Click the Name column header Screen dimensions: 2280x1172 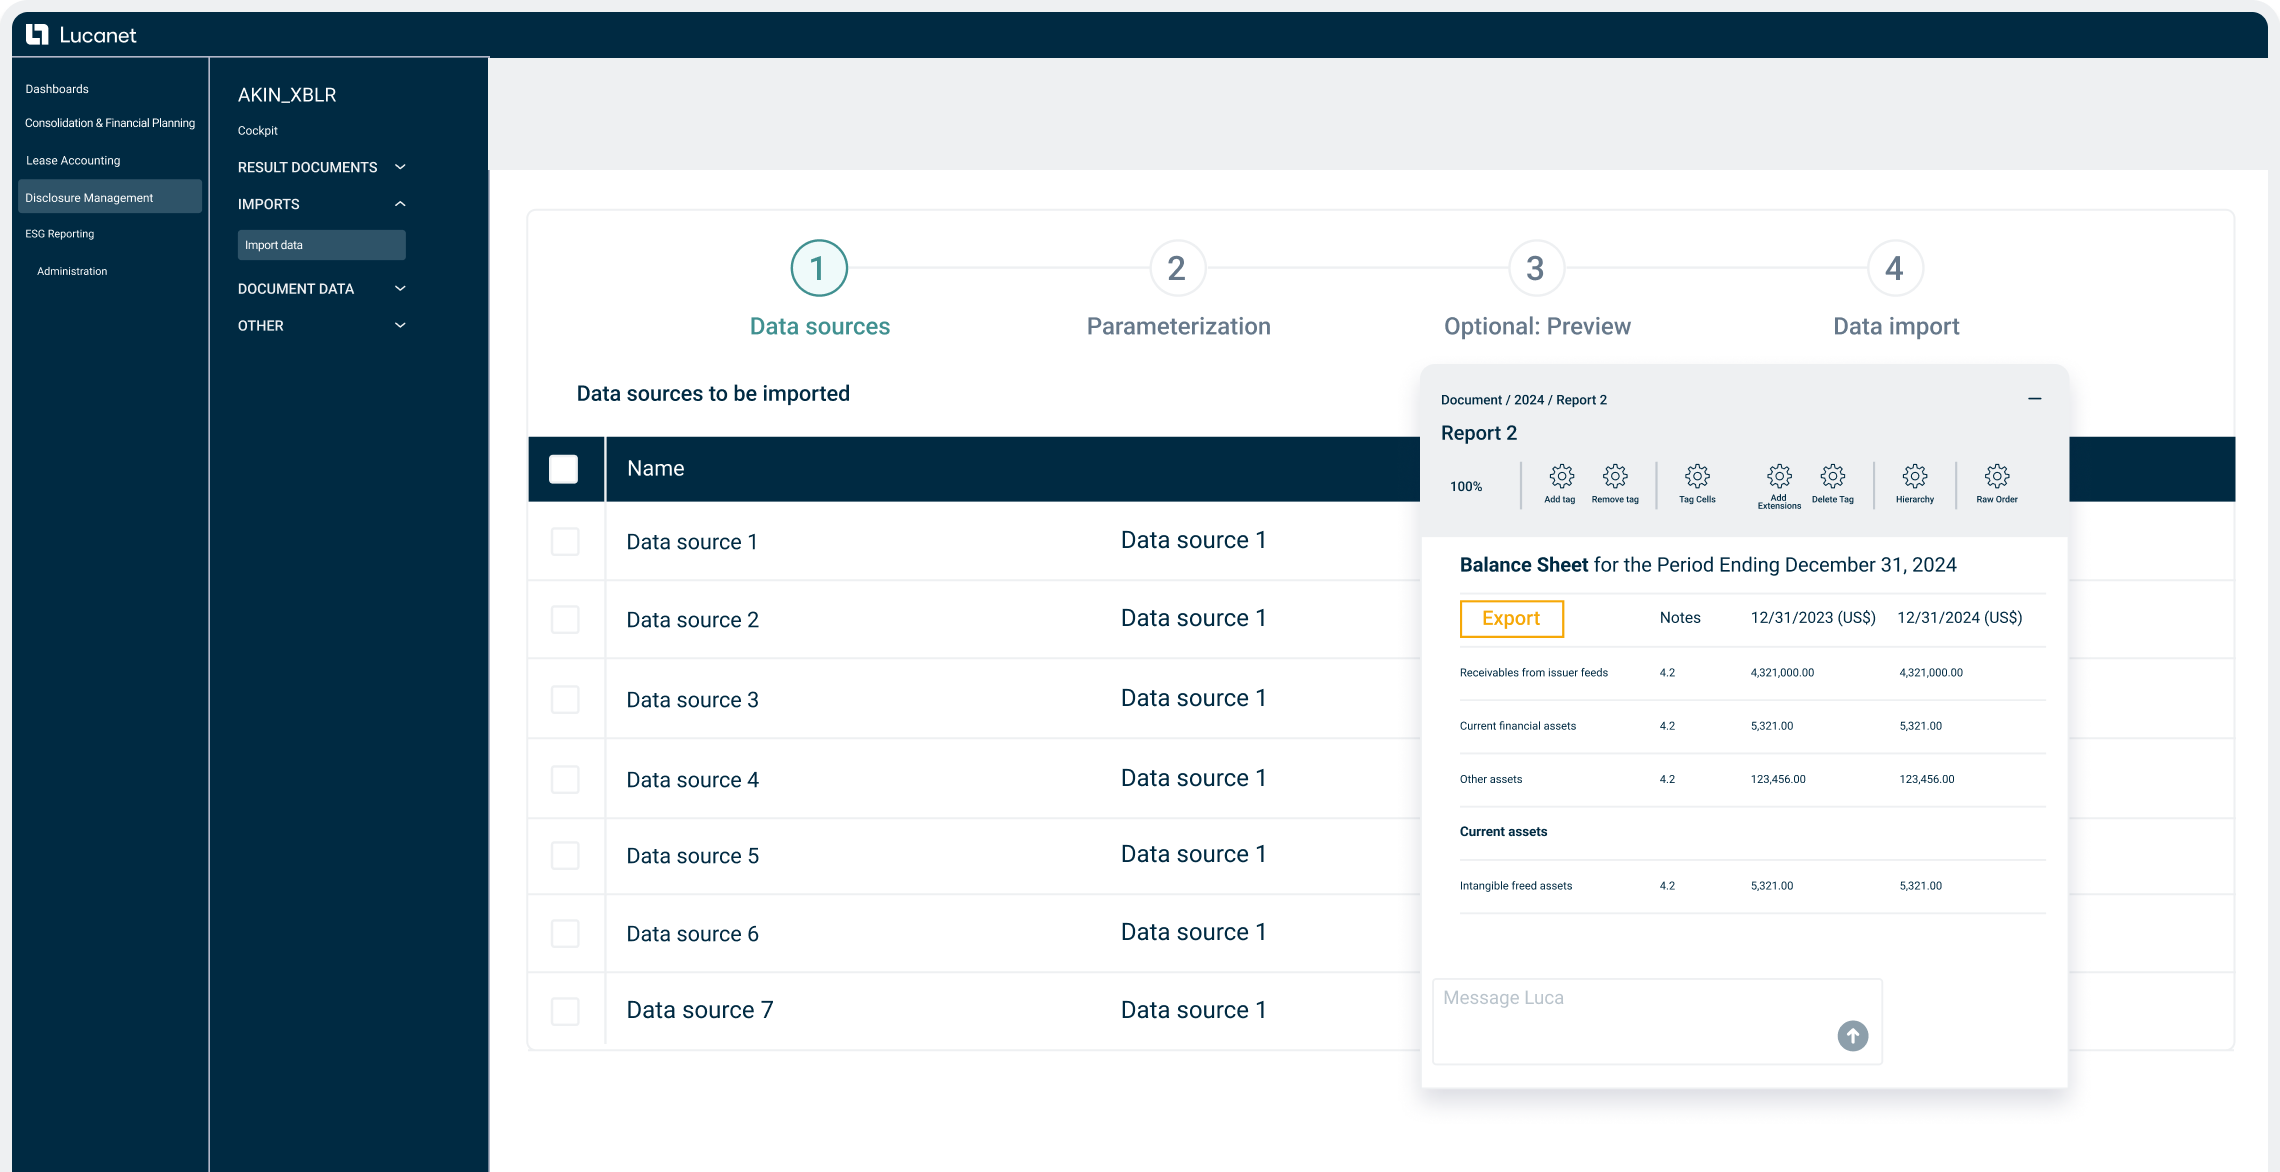pos(656,469)
